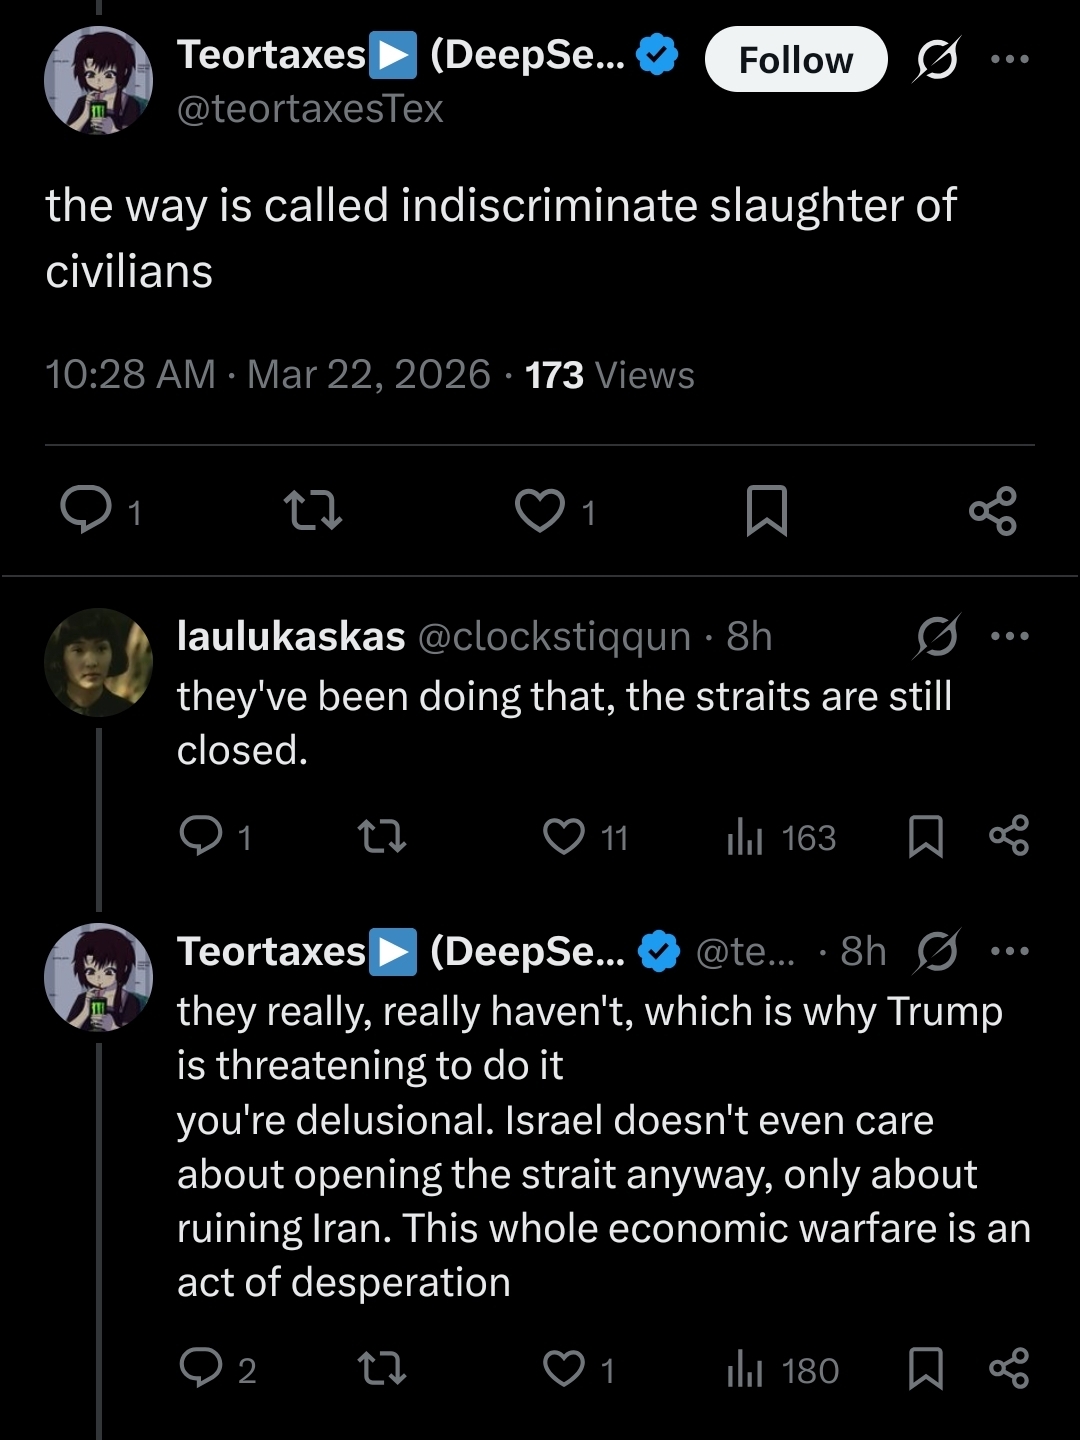Click the Follow button for Teortaxes
This screenshot has height=1440, width=1080.
795,60
